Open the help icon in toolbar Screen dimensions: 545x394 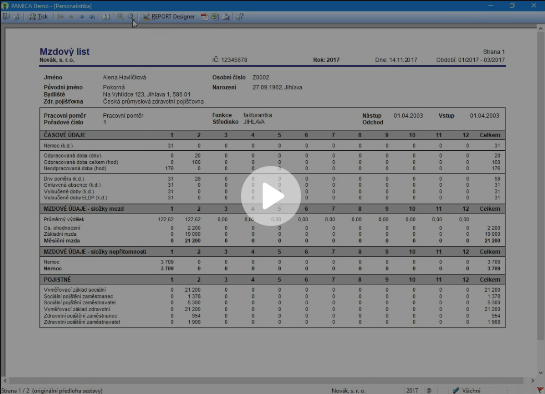[240, 17]
